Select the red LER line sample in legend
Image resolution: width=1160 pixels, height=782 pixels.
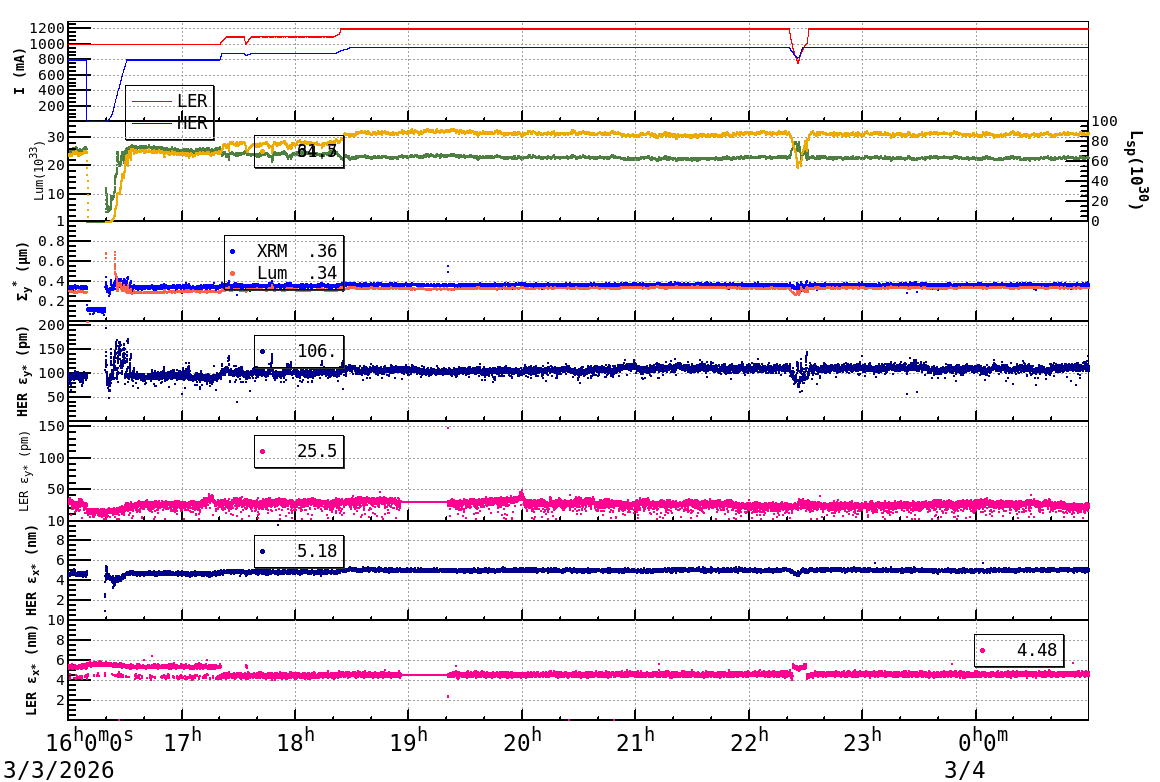(151, 101)
